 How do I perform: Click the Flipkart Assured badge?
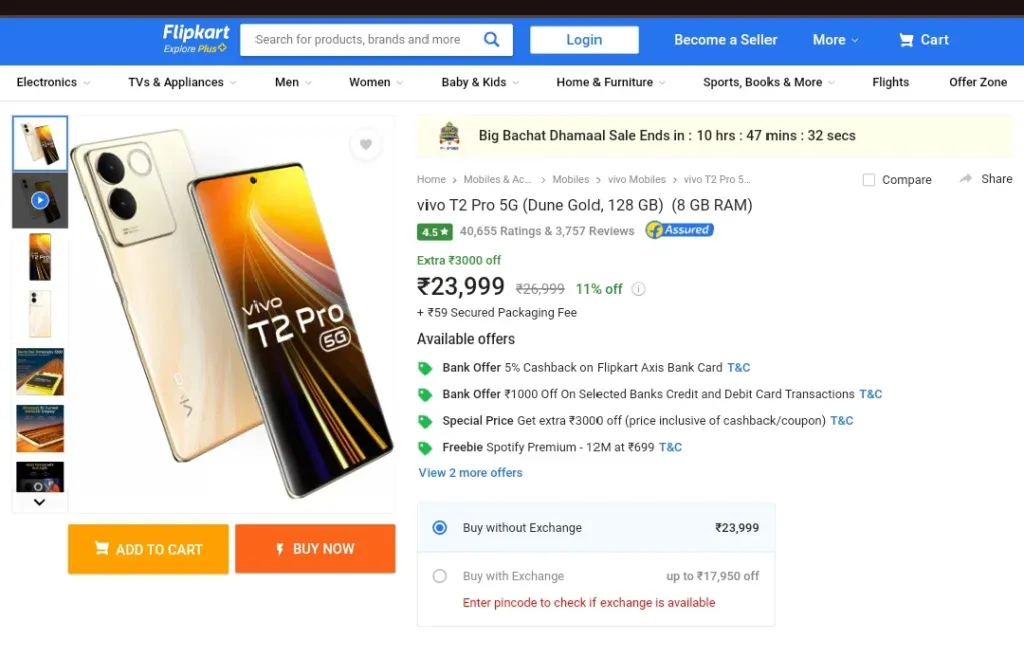click(679, 230)
